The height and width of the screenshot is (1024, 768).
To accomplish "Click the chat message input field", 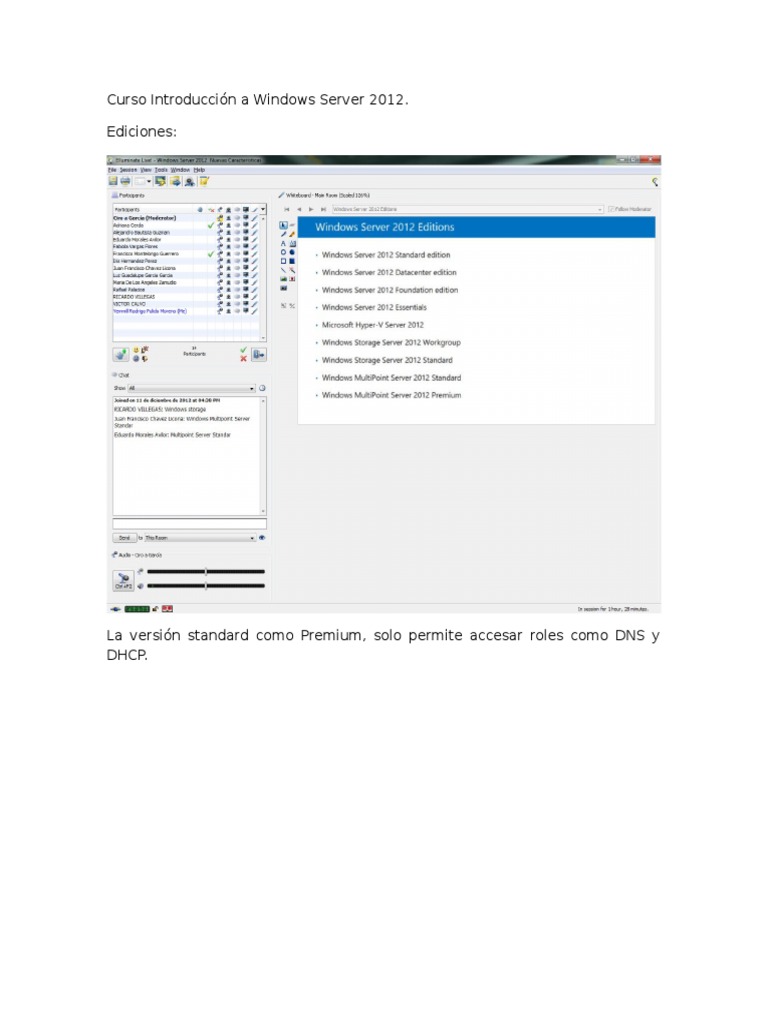I will (189, 524).
